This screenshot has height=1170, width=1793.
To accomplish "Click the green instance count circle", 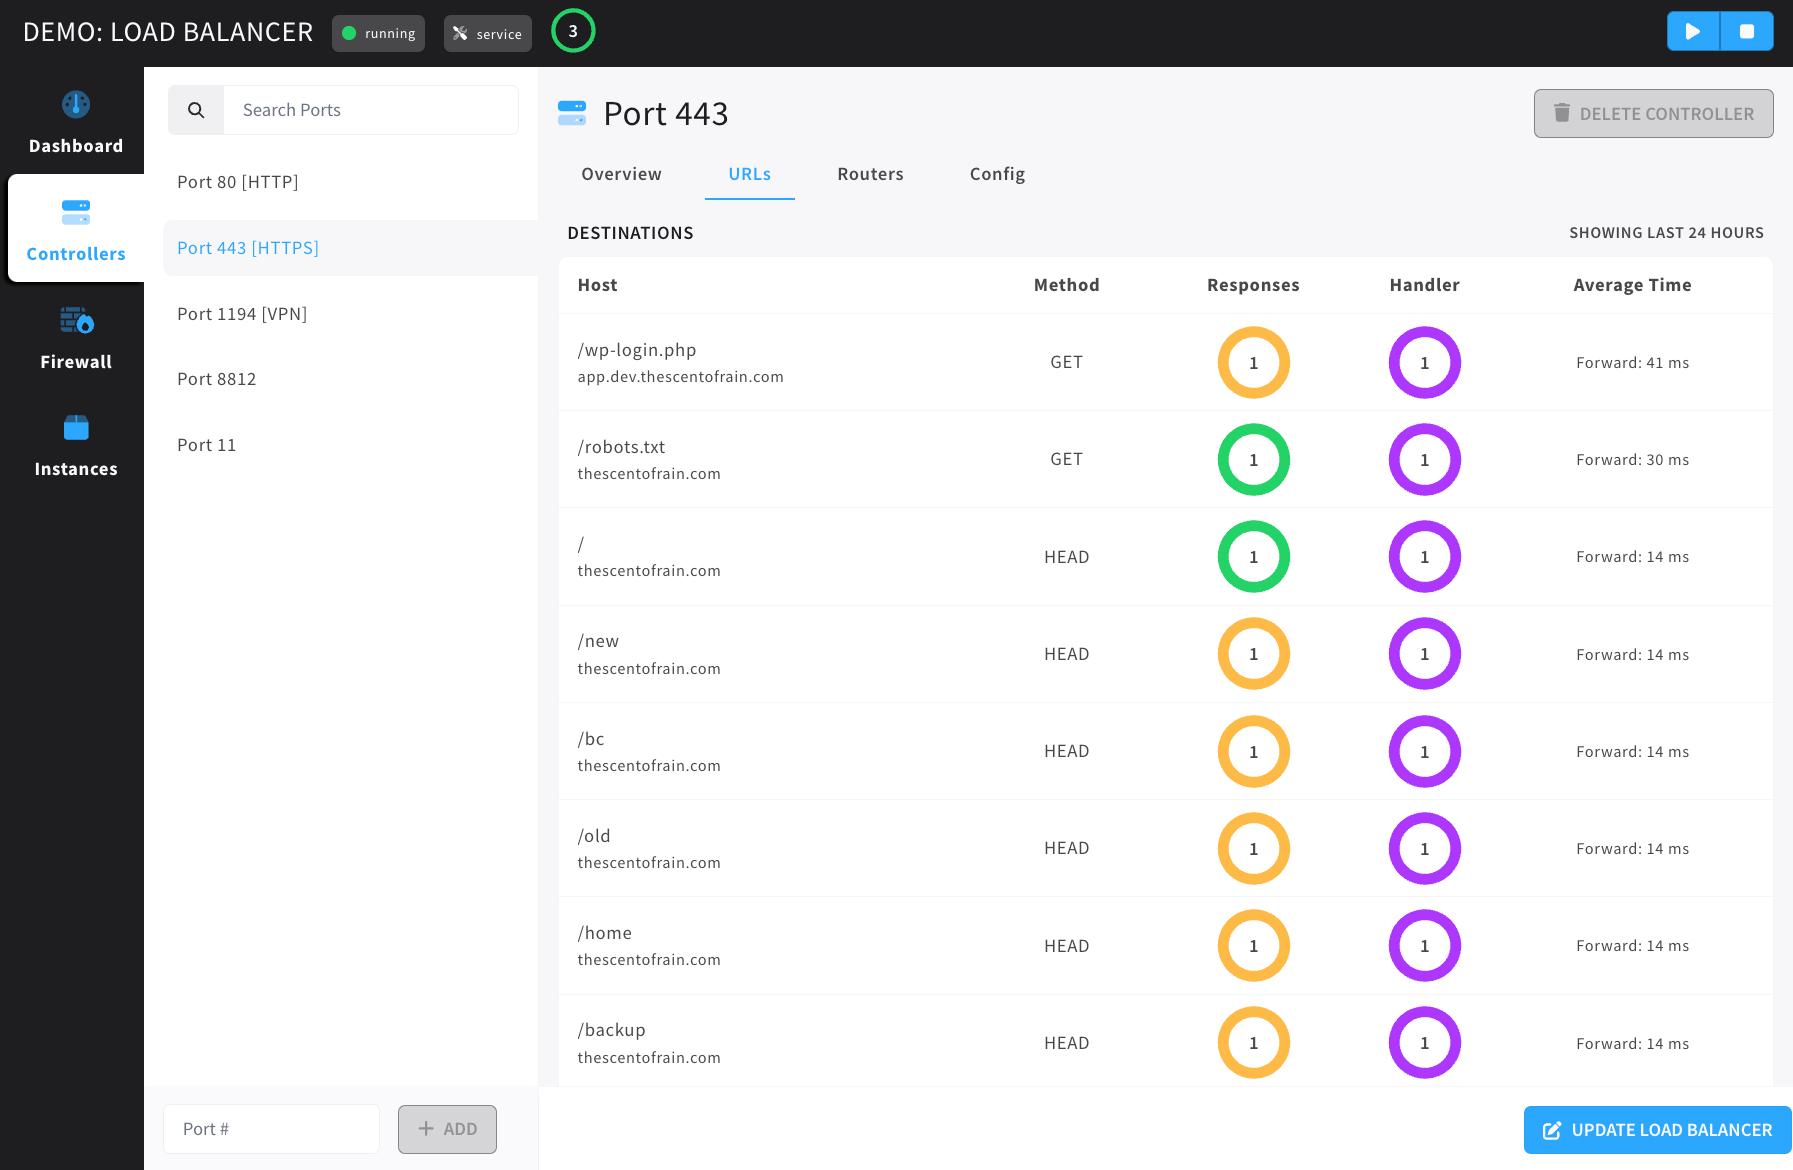I will [x=573, y=31].
